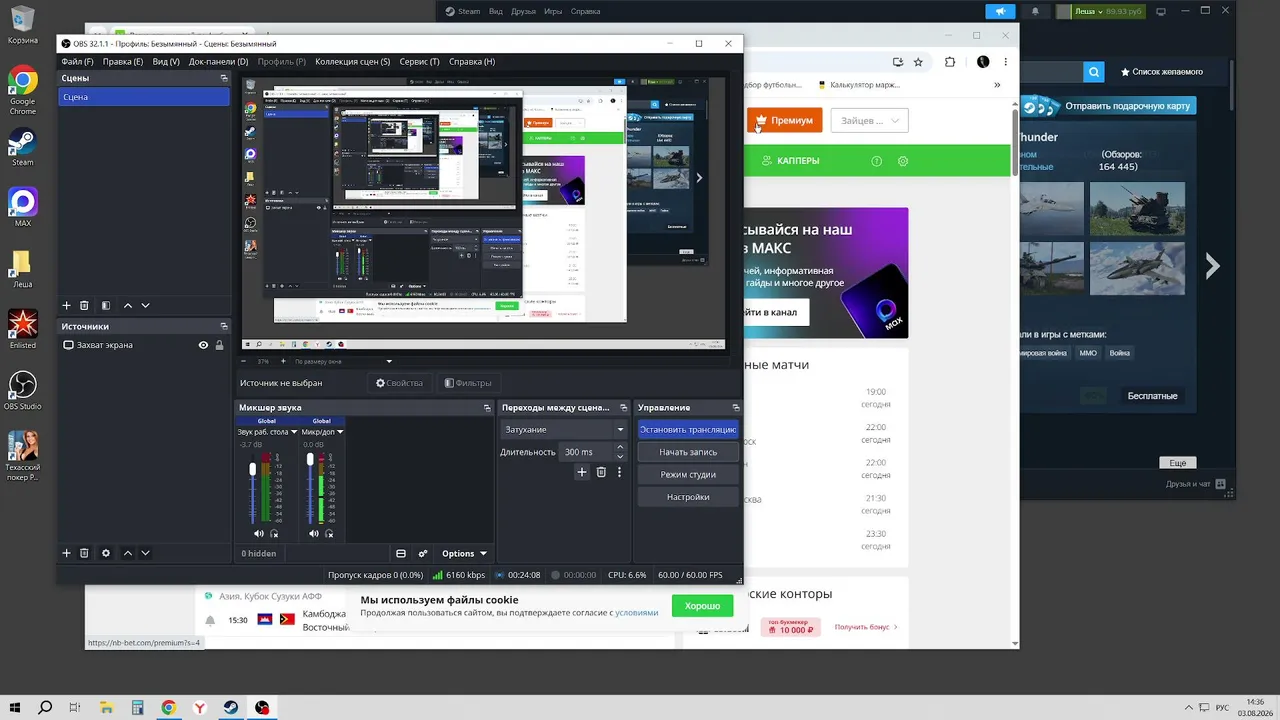The width and height of the screenshot is (1280, 720).
Task: Open Steam announcements megaphone button
Action: pos(1000,11)
